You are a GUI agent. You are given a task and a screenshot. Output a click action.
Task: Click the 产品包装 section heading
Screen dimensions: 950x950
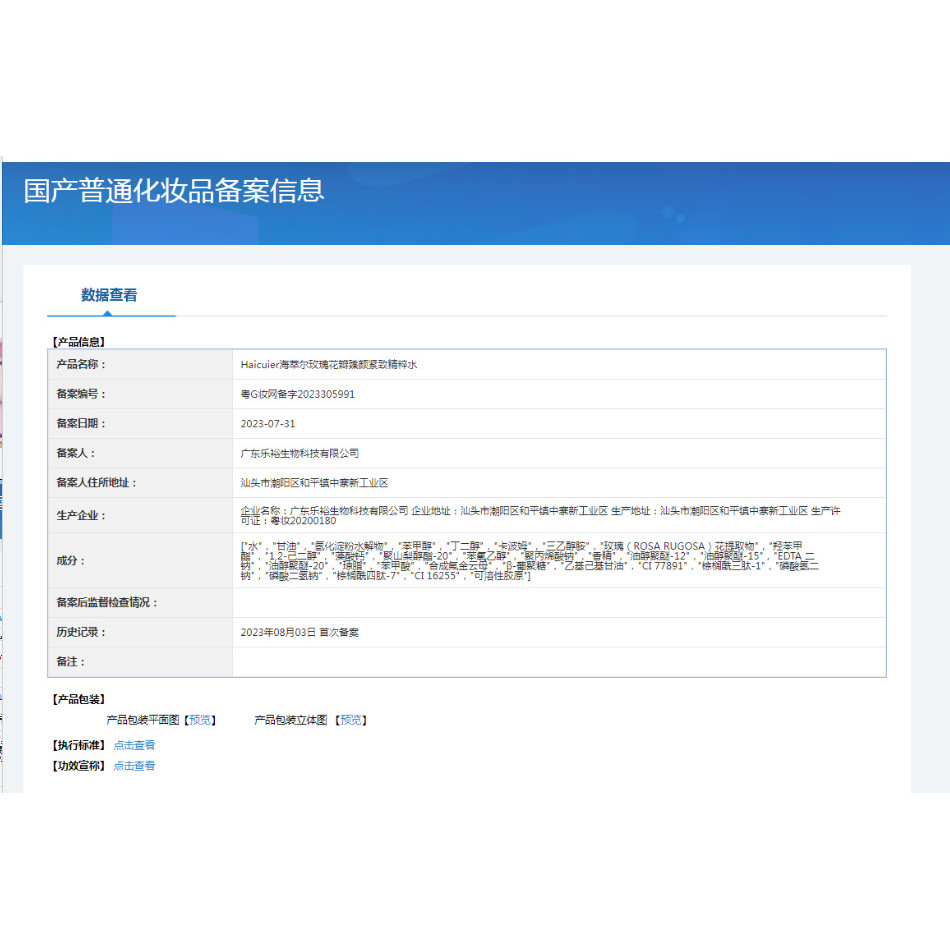pyautogui.click(x=79, y=699)
